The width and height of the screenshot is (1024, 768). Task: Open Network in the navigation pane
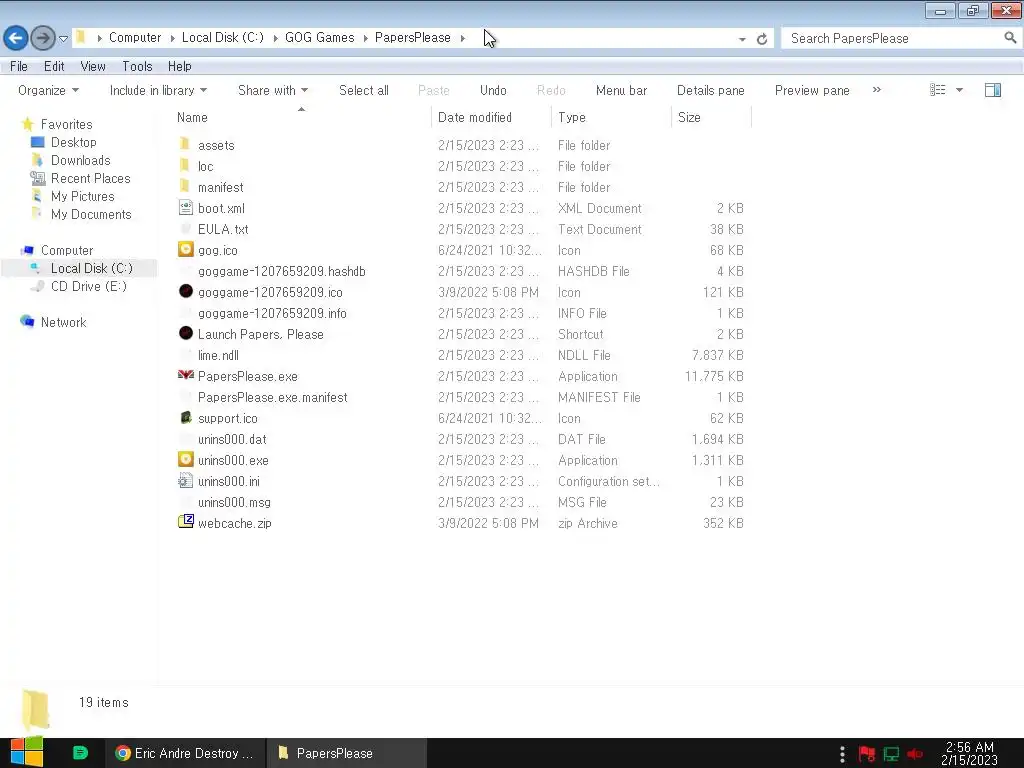63,322
